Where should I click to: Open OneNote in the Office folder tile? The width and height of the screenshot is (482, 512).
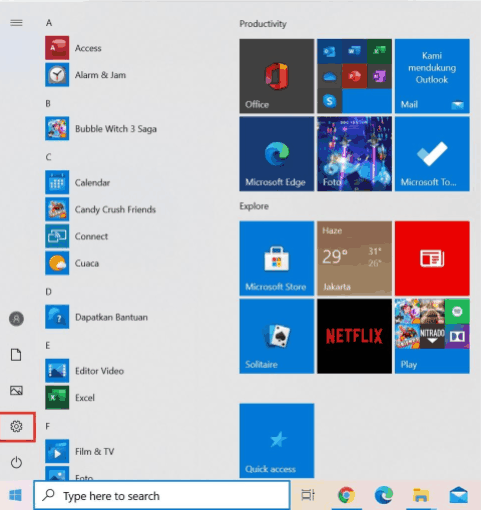379,76
